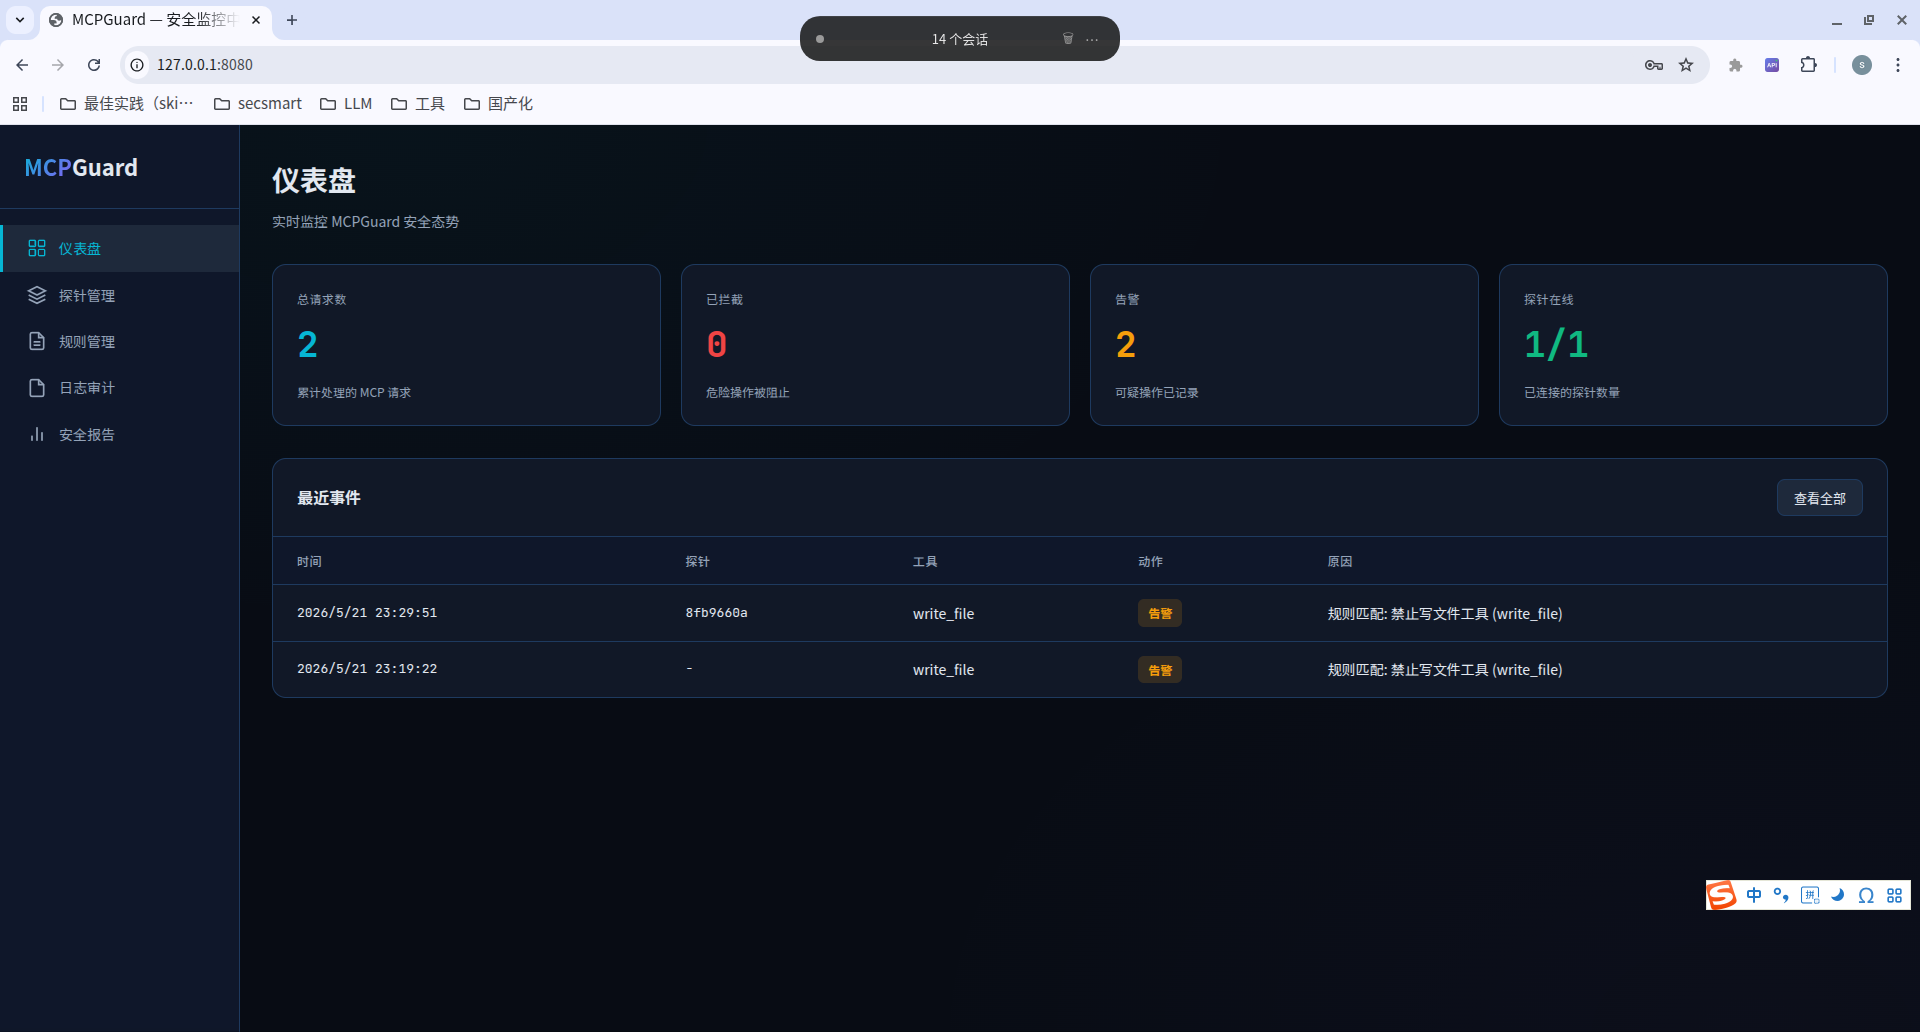Expand the tab search dropdown arrow
This screenshot has width=1920, height=1032.
20,20
